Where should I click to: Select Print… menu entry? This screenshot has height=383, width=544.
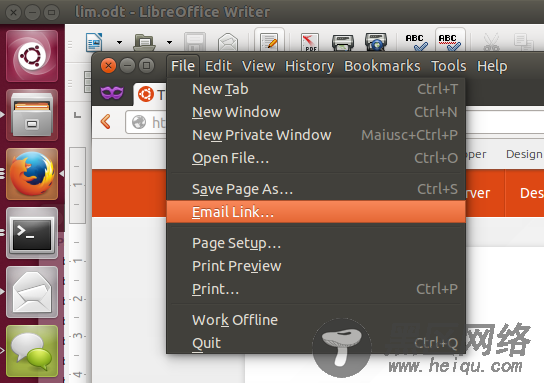(316, 289)
